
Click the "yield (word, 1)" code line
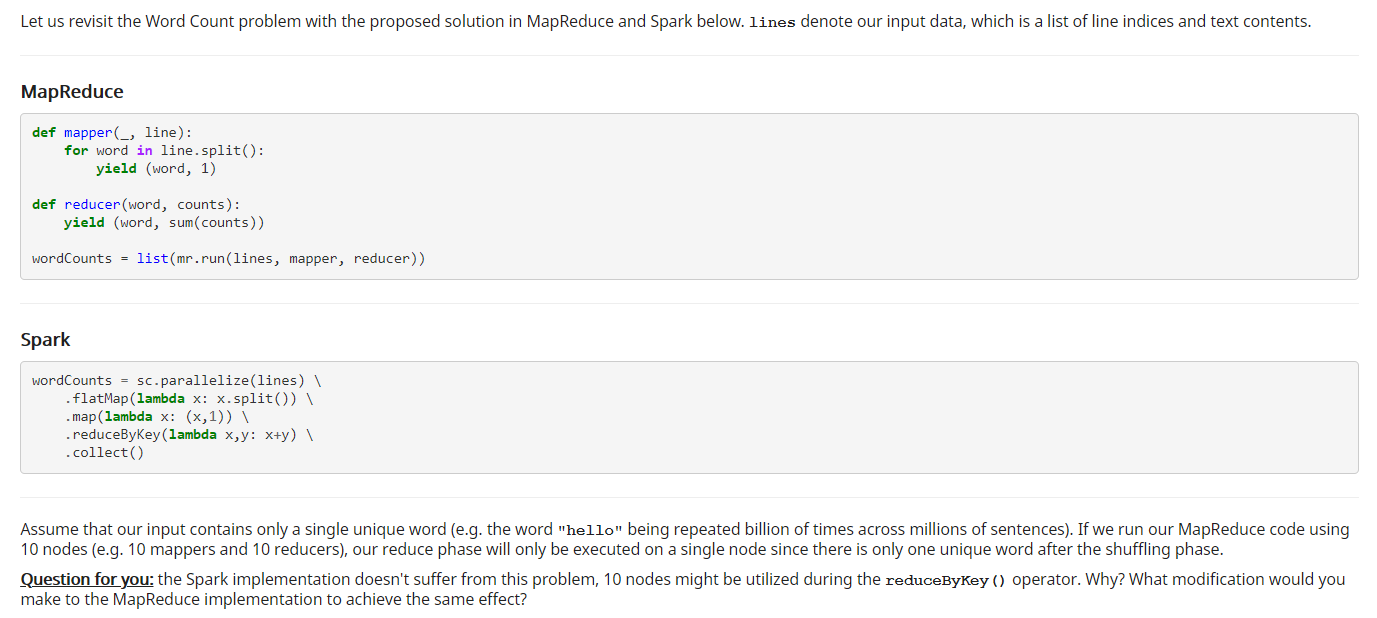pos(156,168)
